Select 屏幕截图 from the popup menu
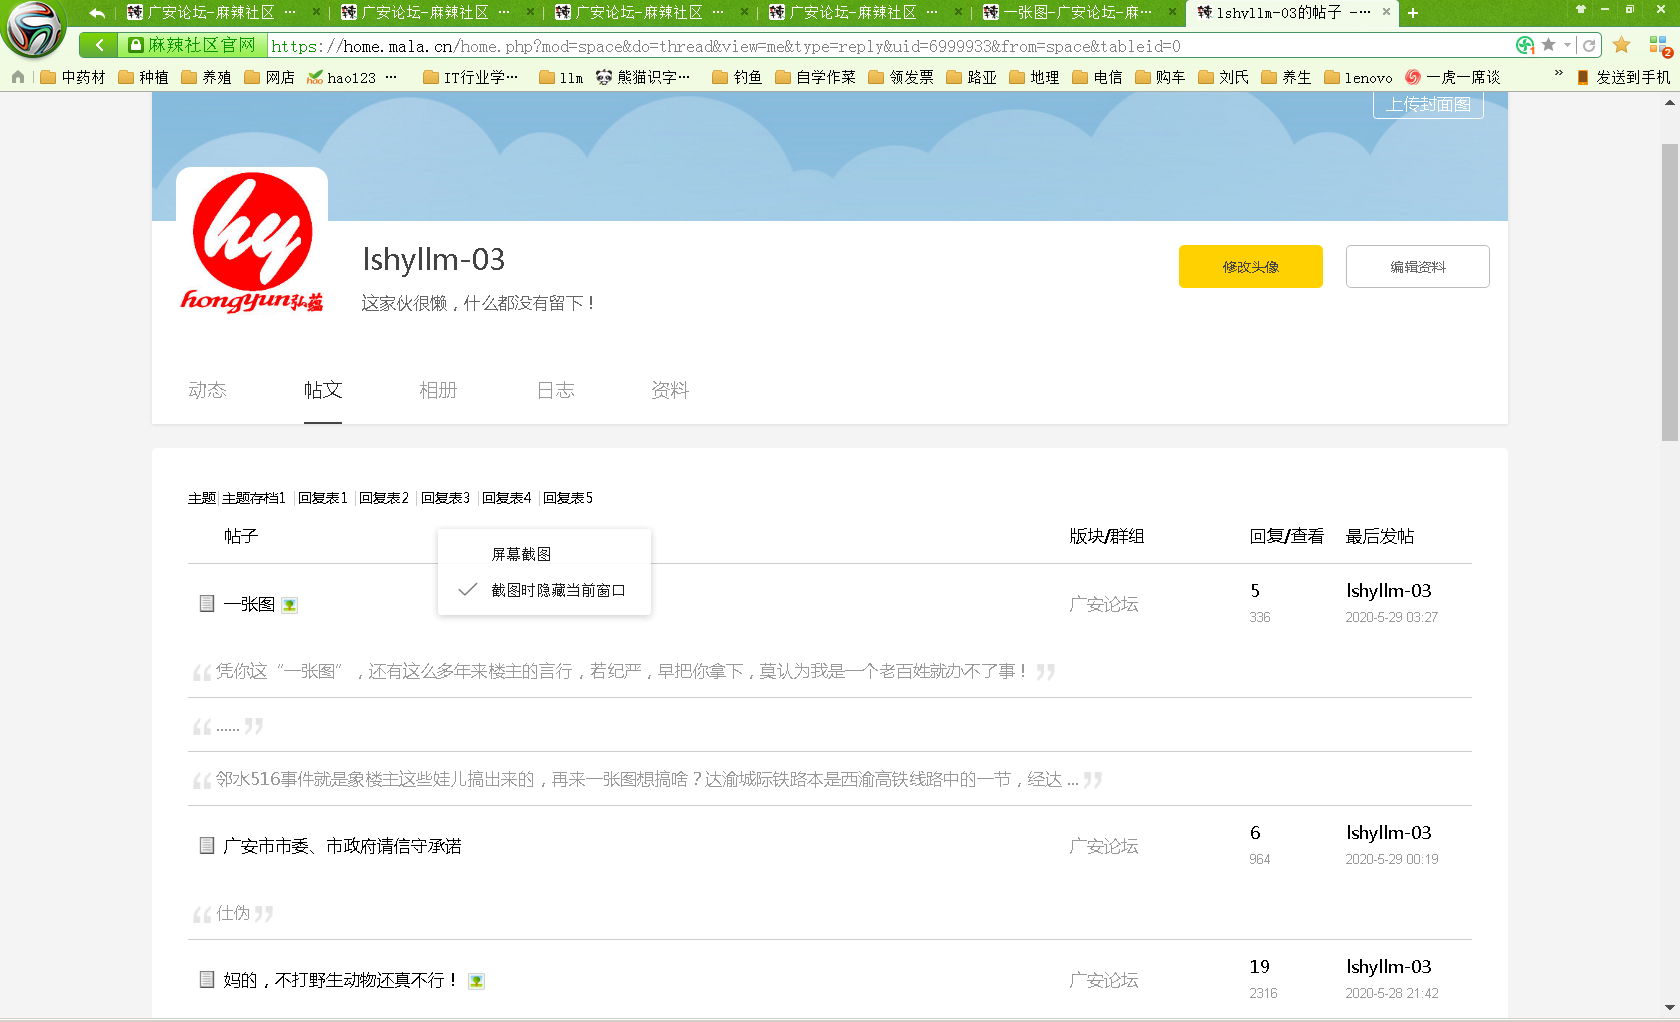This screenshot has width=1680, height=1022. pyautogui.click(x=521, y=554)
